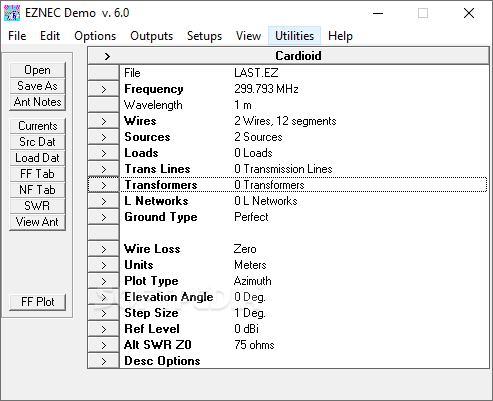Click the Load Dat button
493x401 pixels.
[x=37, y=158]
